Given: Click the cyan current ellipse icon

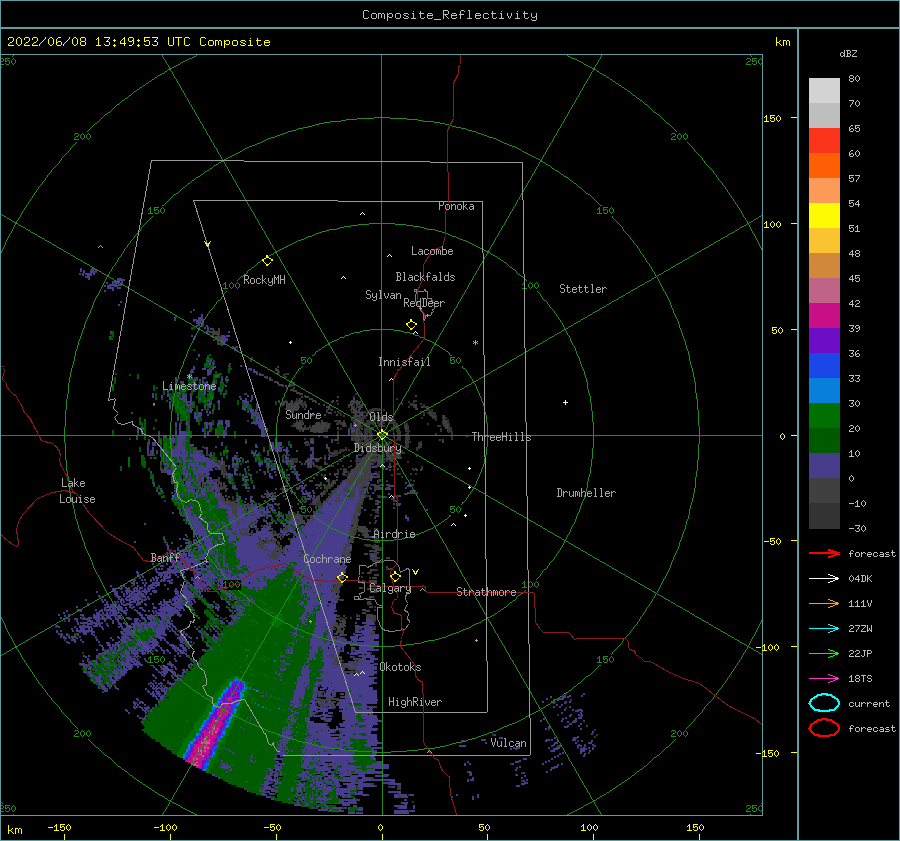Looking at the screenshot, I should click(x=824, y=703).
